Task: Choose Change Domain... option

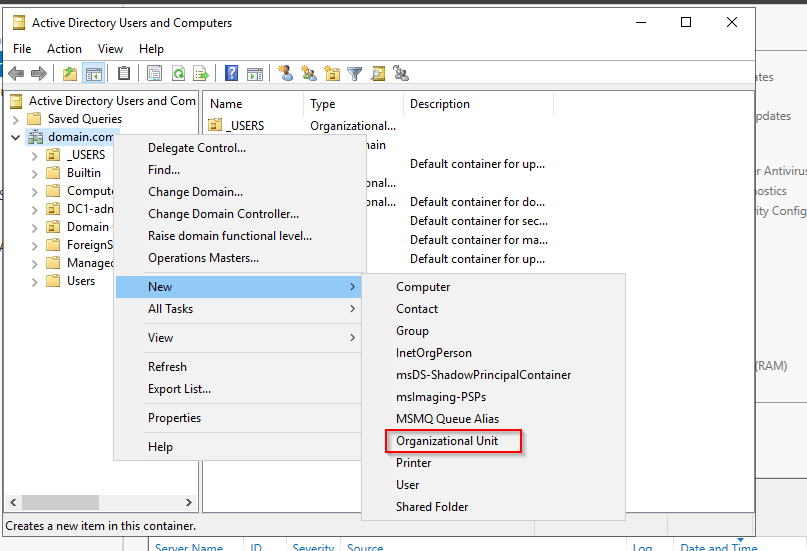Action: pyautogui.click(x=239, y=192)
